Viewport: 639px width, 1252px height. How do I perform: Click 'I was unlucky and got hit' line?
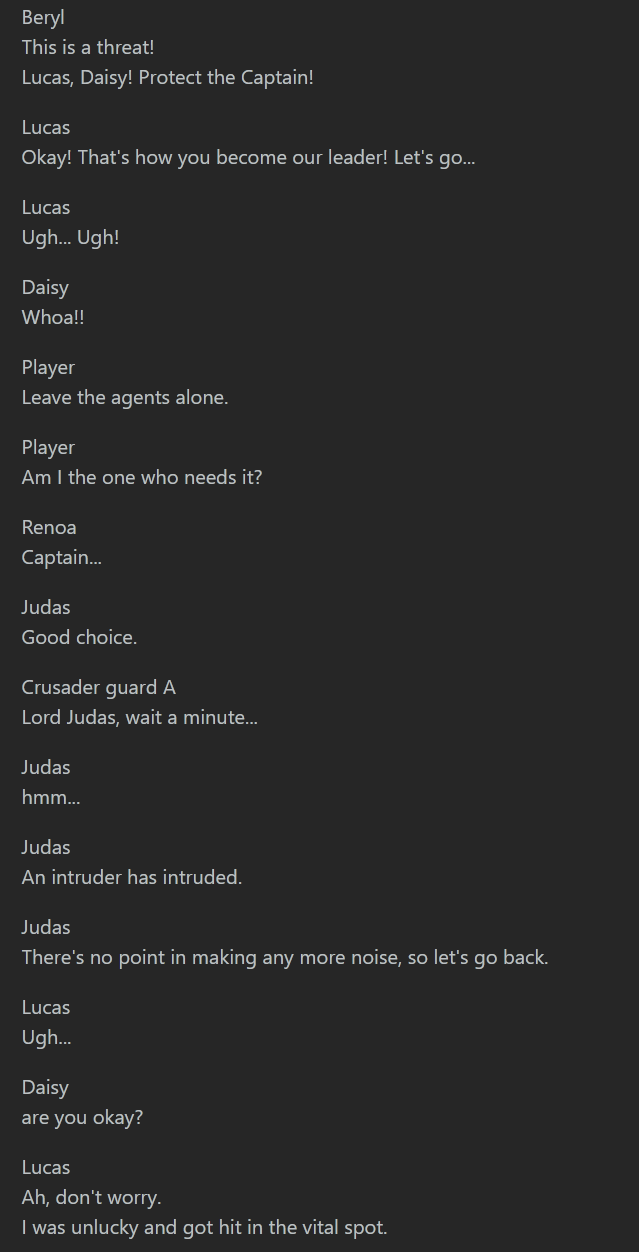click(x=204, y=1227)
